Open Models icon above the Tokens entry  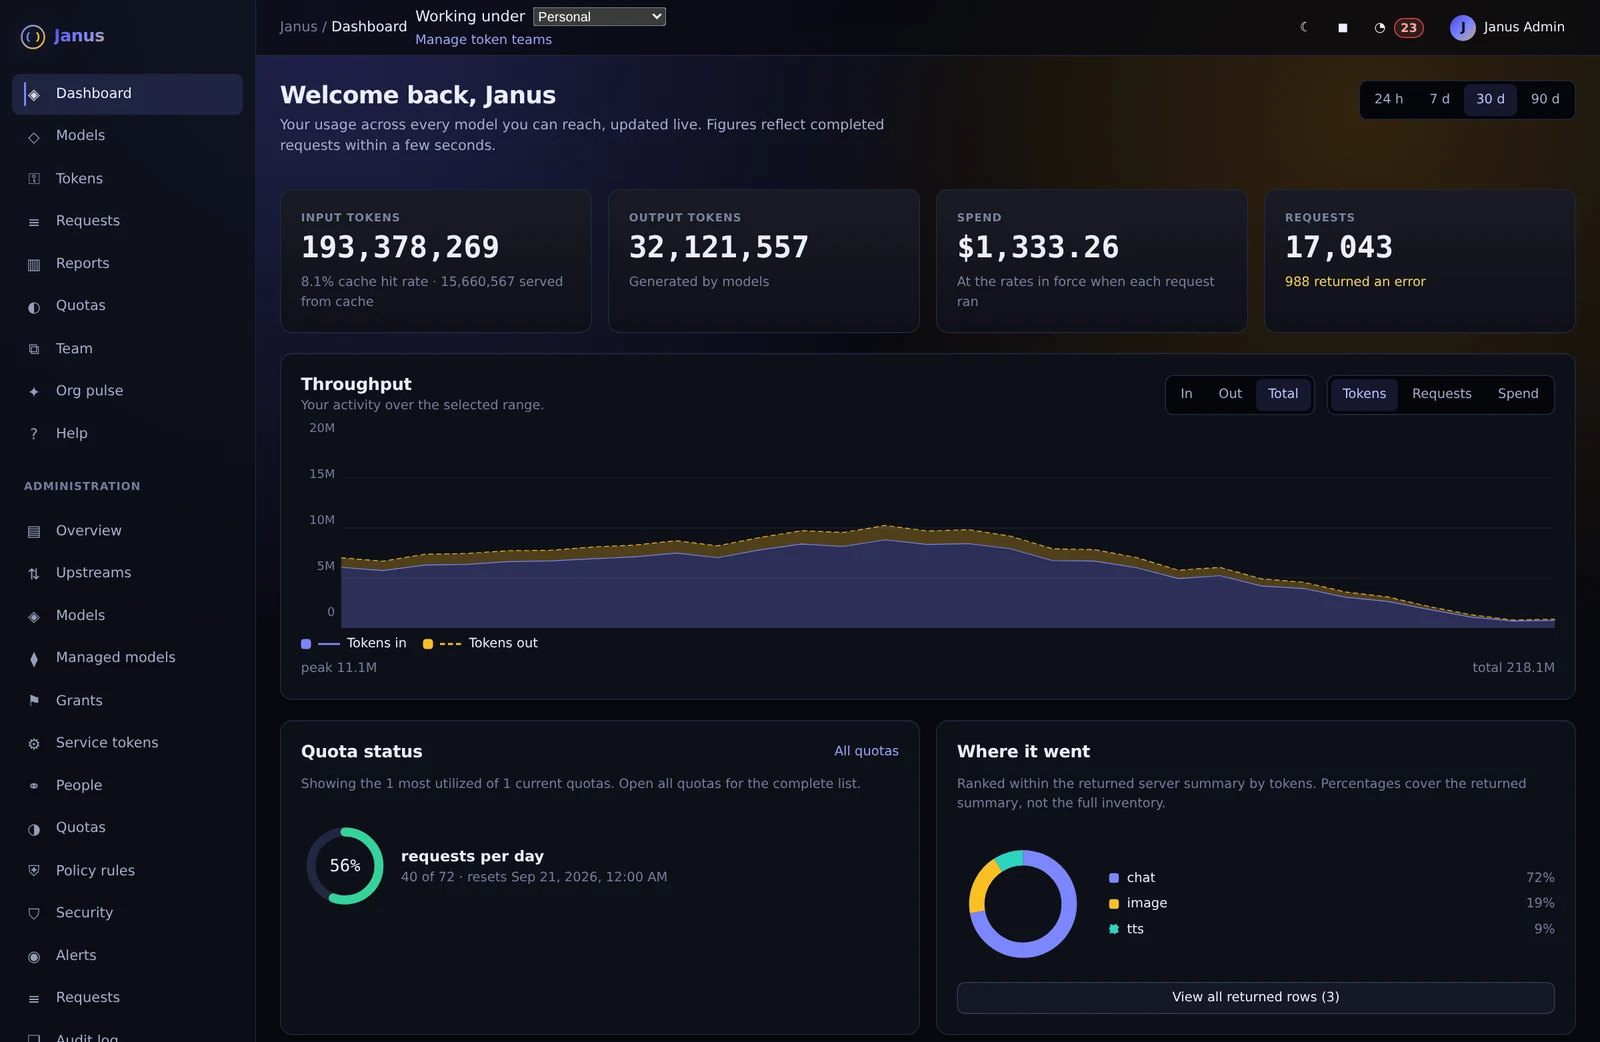[x=34, y=136]
